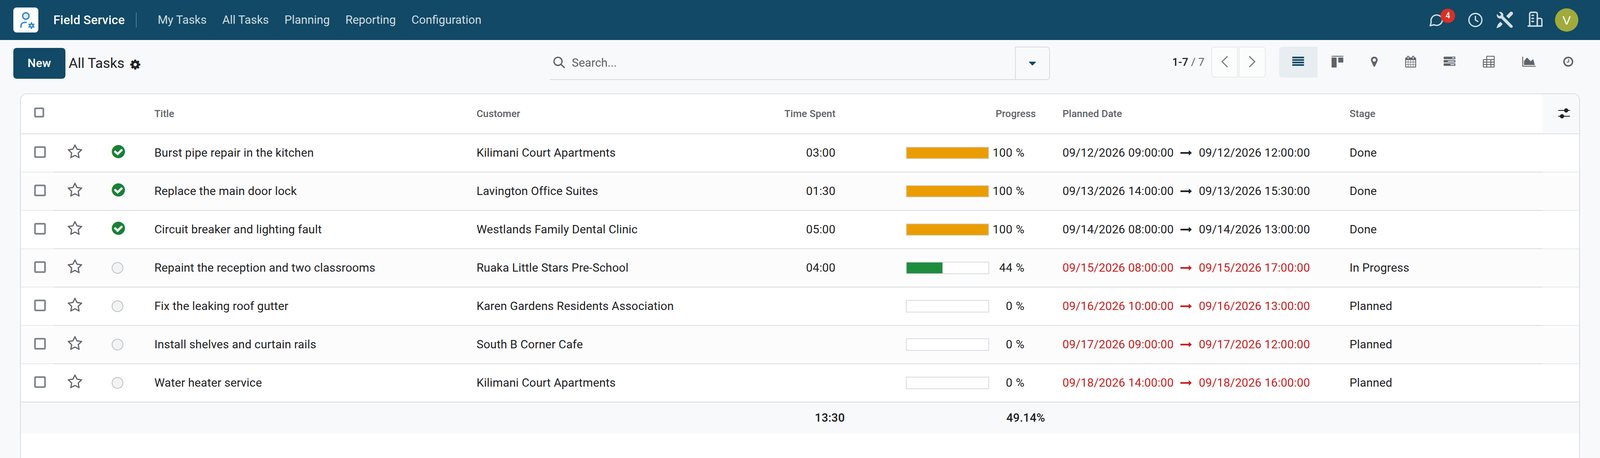Switch to activity view
This screenshot has width=1600, height=458.
coord(1568,62)
